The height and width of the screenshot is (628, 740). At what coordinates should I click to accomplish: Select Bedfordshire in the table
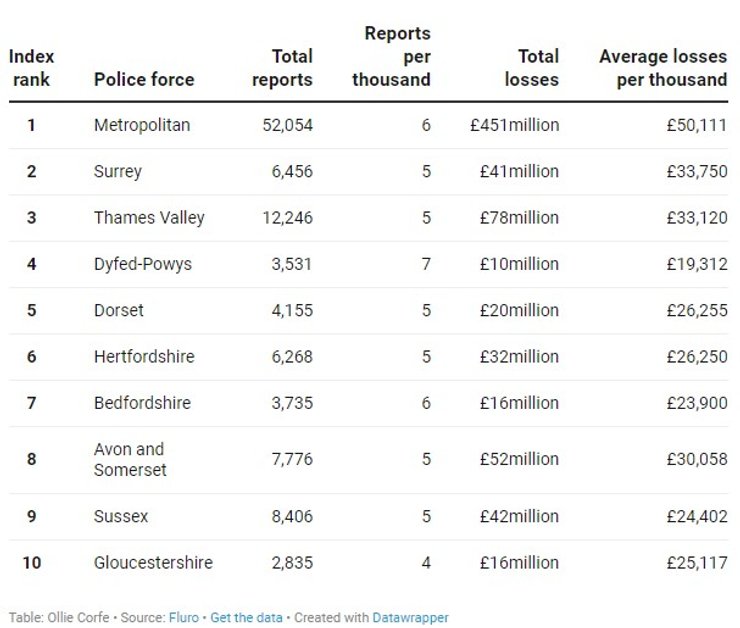[142, 402]
